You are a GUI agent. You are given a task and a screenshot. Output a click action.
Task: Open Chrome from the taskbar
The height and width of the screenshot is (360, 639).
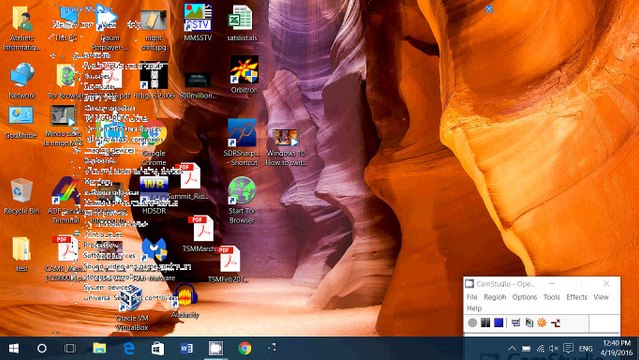[x=245, y=348]
